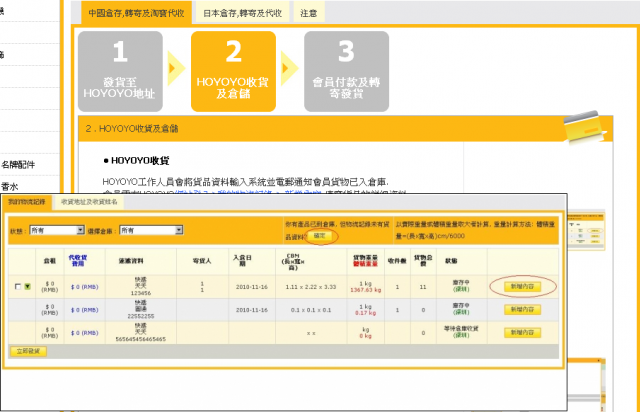Open the small table thumbnail behind the popup
Viewport: 640px width, 412px height.
pyautogui.click(x=585, y=231)
